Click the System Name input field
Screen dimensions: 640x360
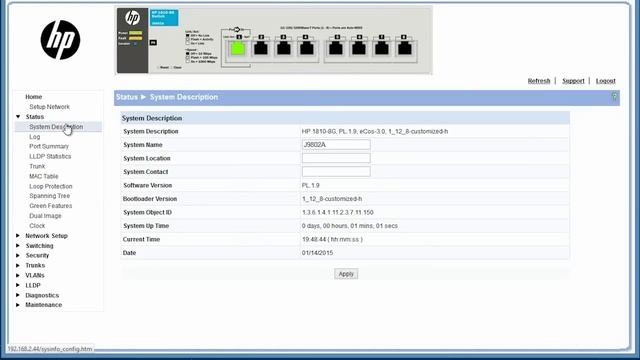[336, 144]
